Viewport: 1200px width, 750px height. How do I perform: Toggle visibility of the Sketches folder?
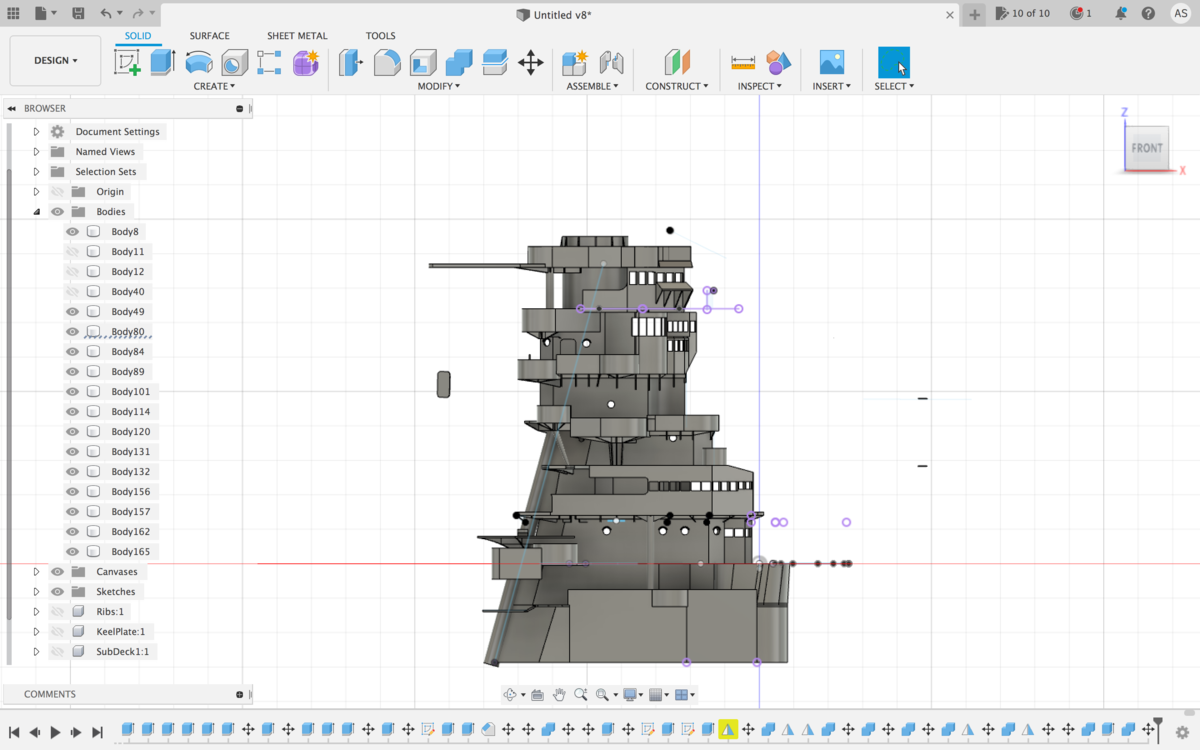[x=57, y=592]
